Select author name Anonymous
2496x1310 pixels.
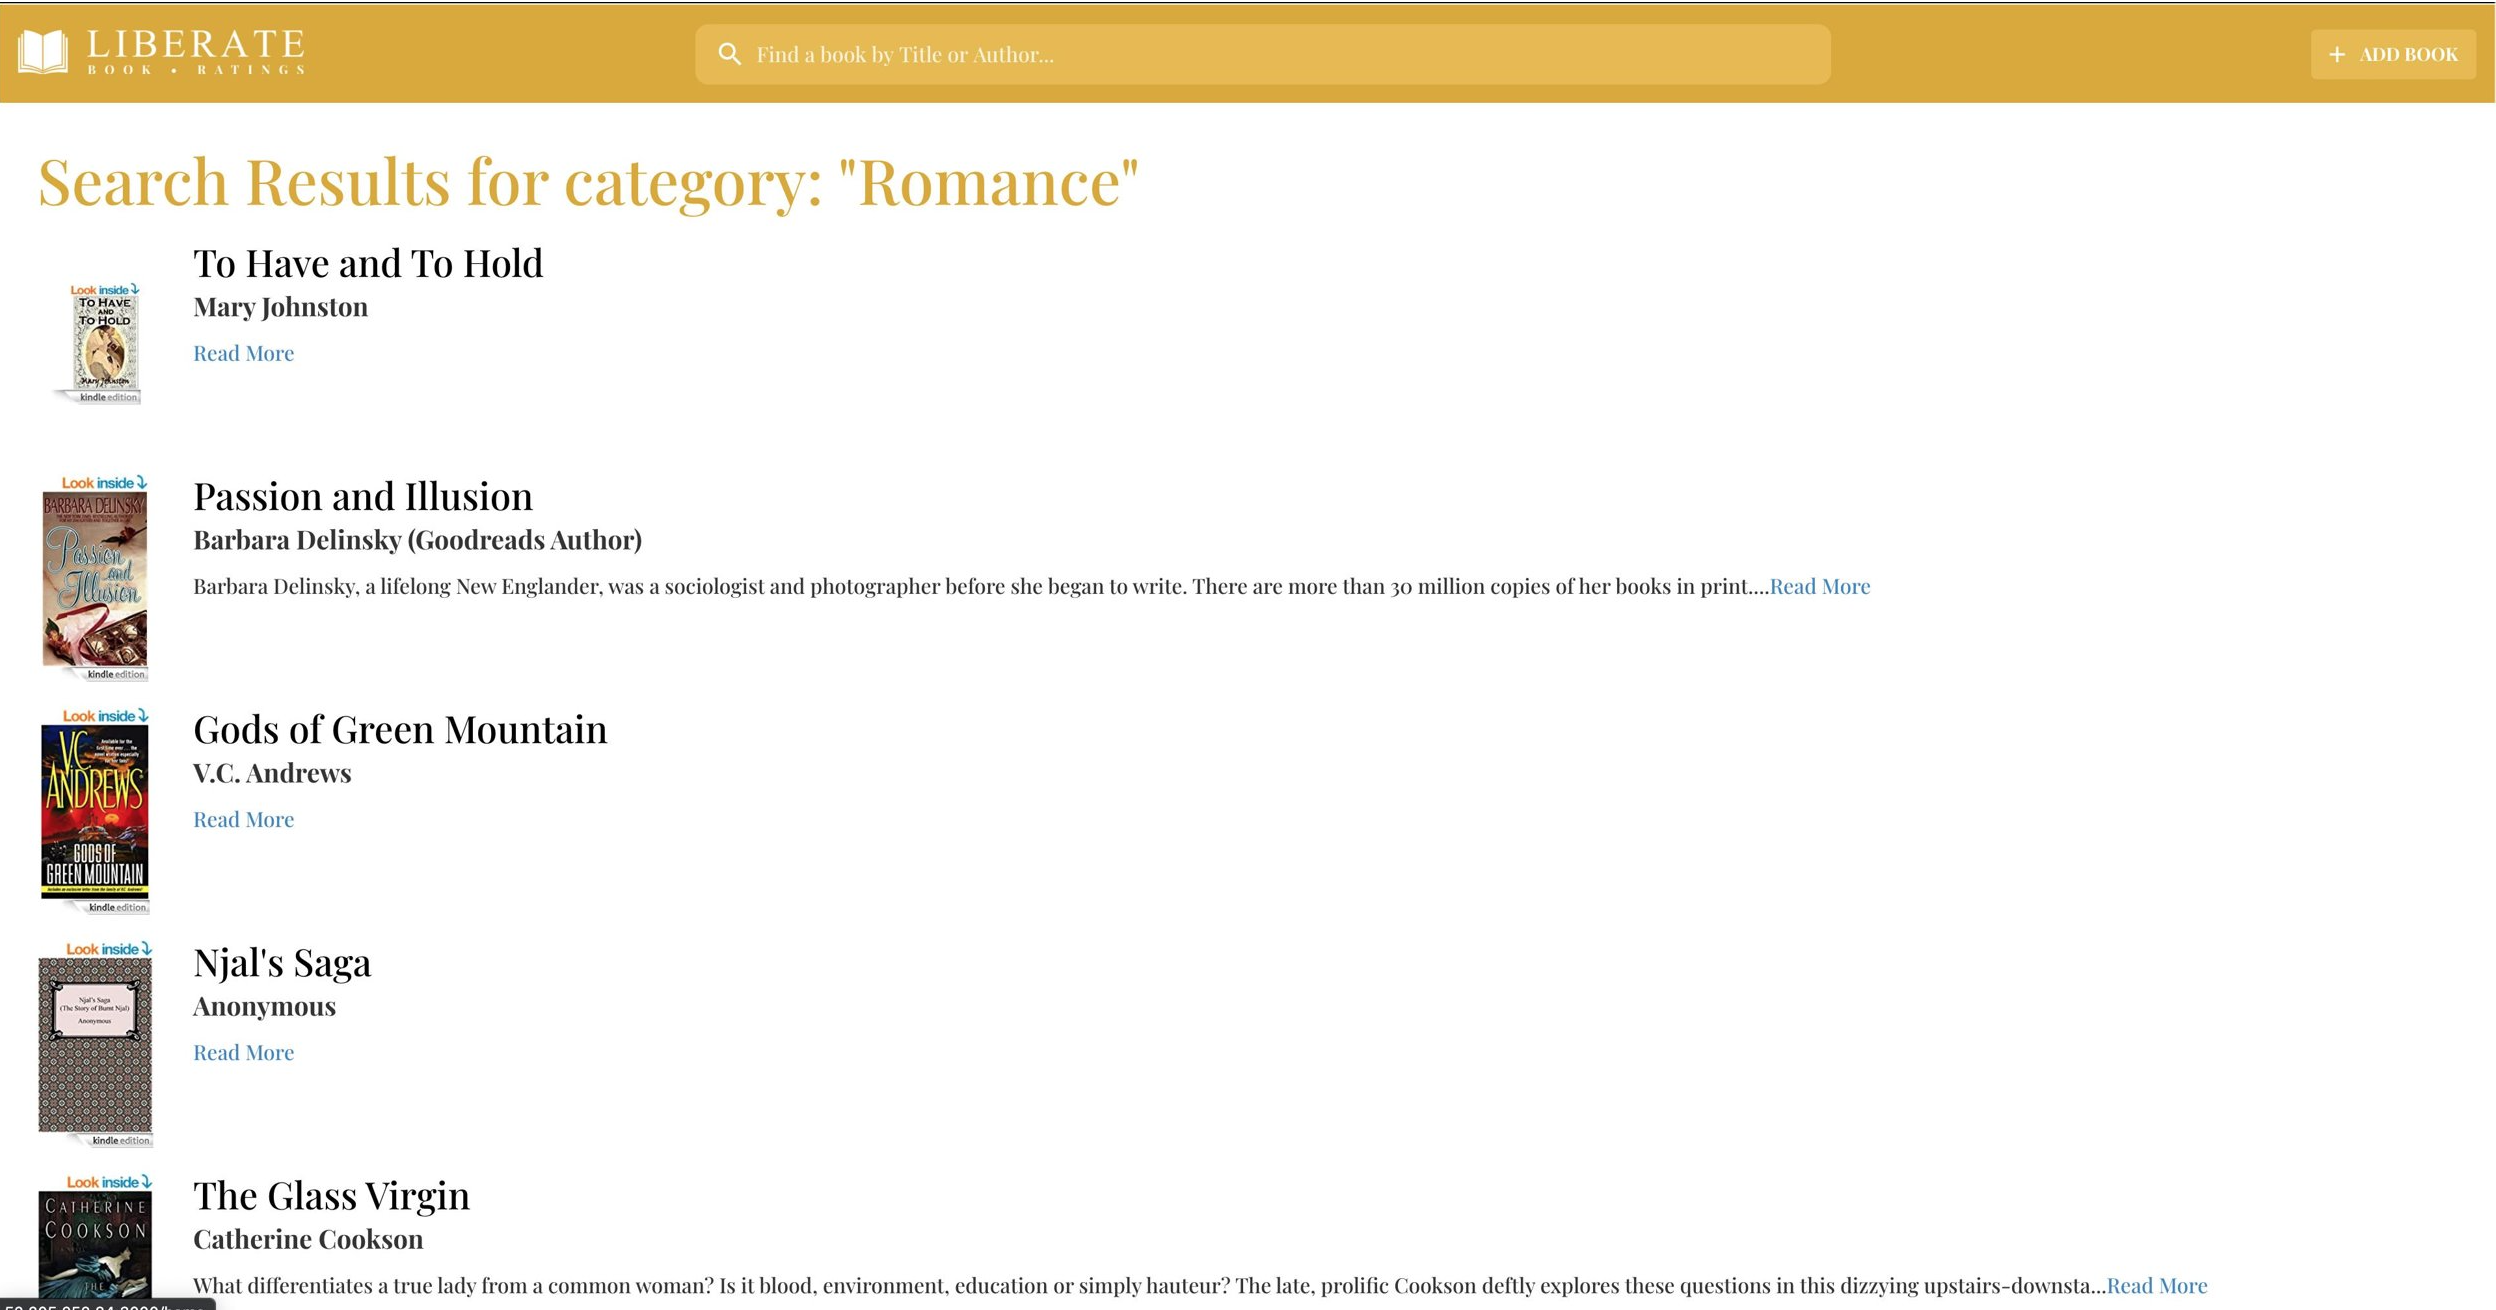click(264, 1006)
